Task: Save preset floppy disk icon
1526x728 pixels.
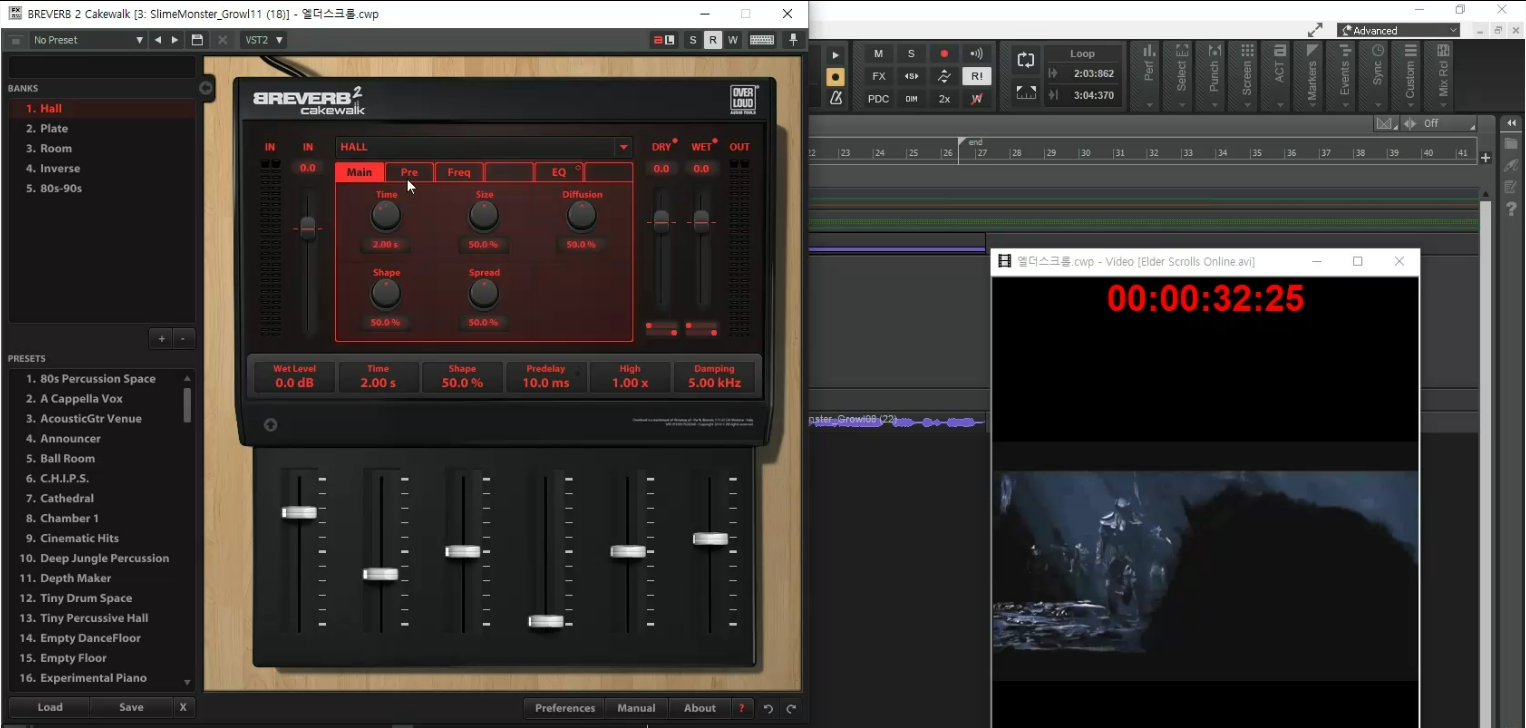Action: (x=197, y=40)
